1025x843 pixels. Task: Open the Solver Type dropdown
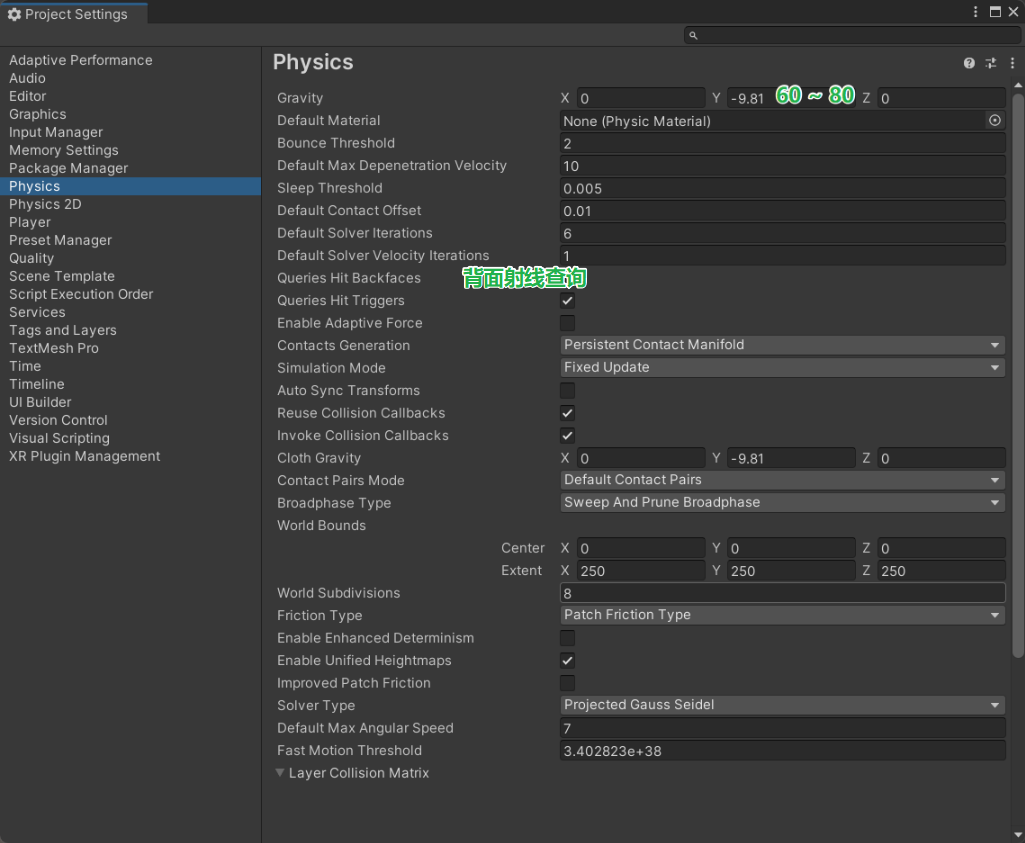(x=782, y=705)
